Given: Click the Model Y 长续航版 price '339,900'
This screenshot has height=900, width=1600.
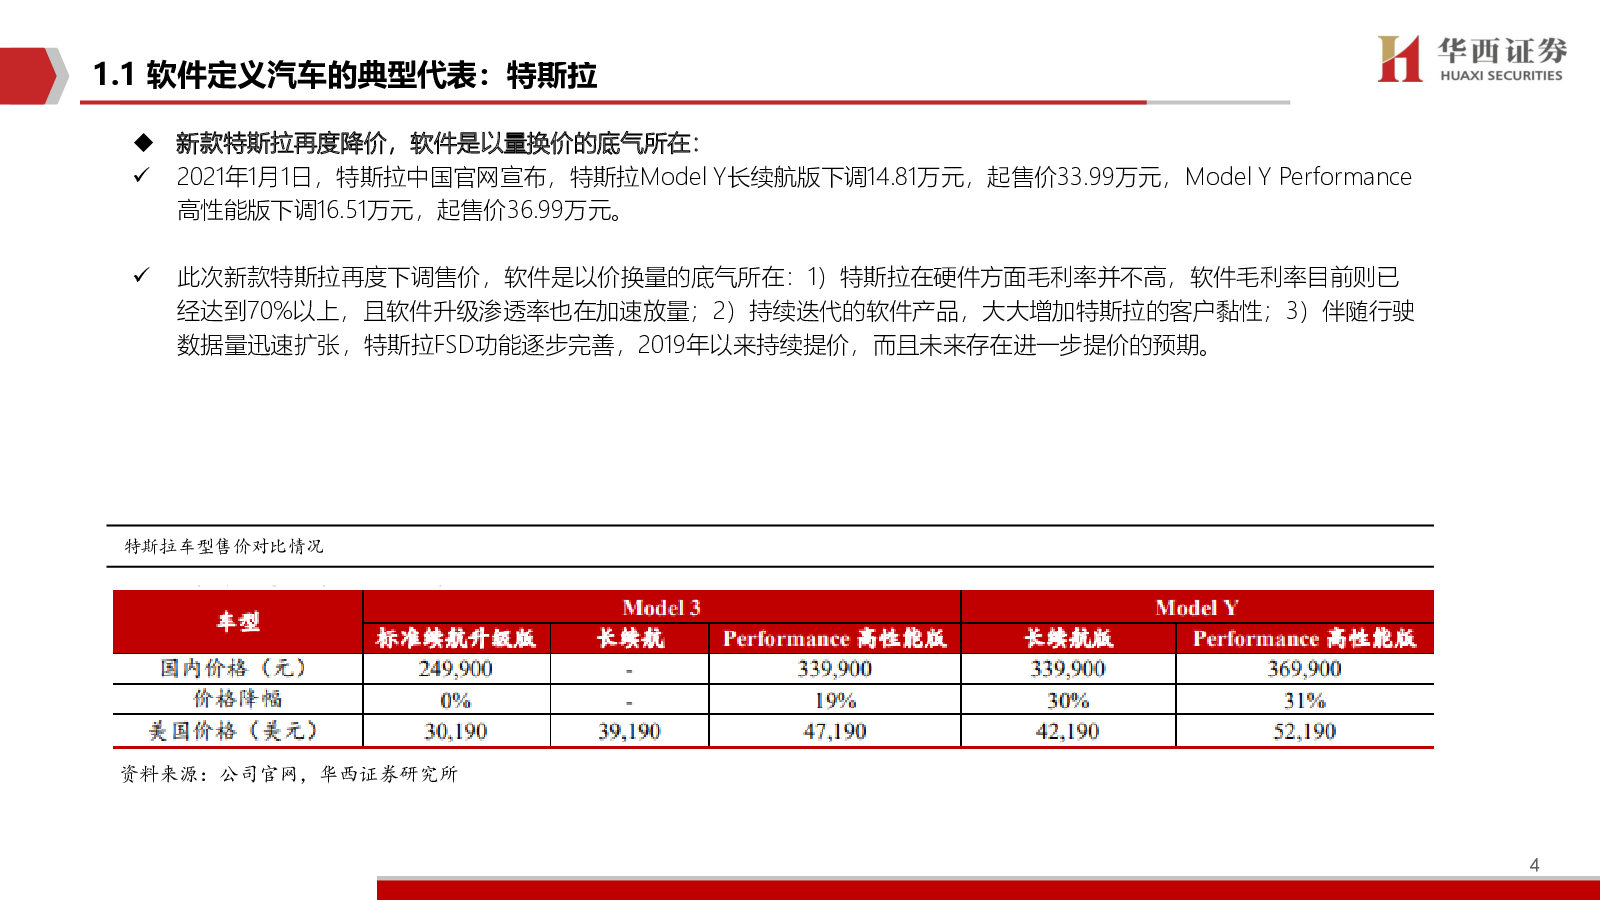Looking at the screenshot, I should tap(1068, 669).
